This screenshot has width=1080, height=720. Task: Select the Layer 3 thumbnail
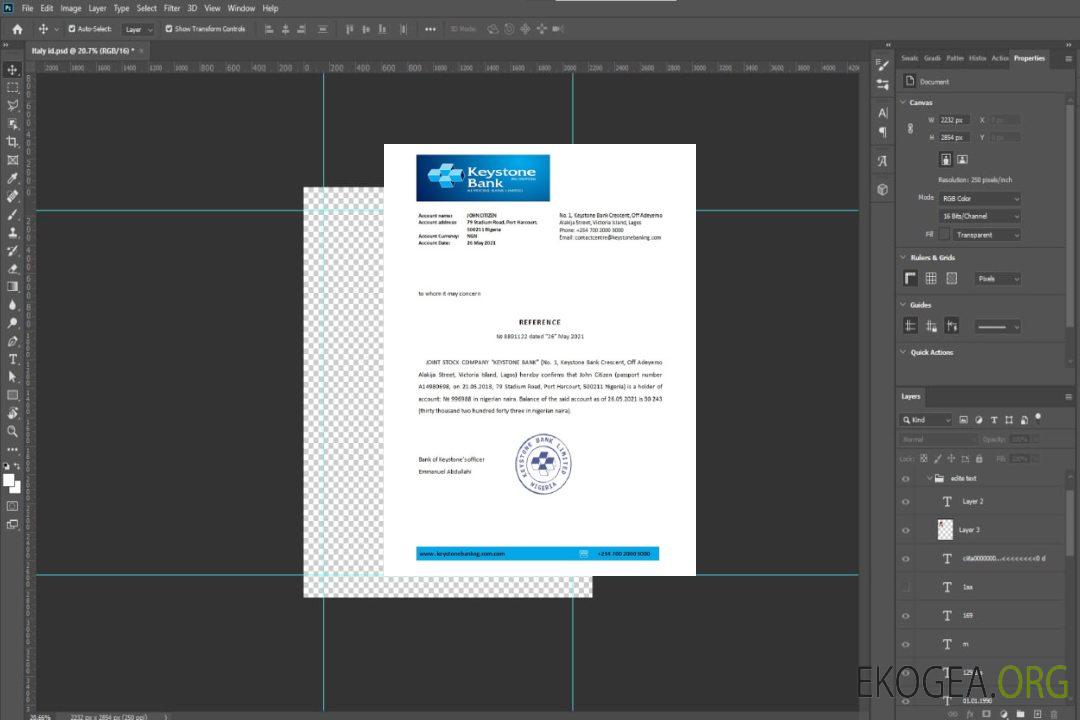[945, 530]
